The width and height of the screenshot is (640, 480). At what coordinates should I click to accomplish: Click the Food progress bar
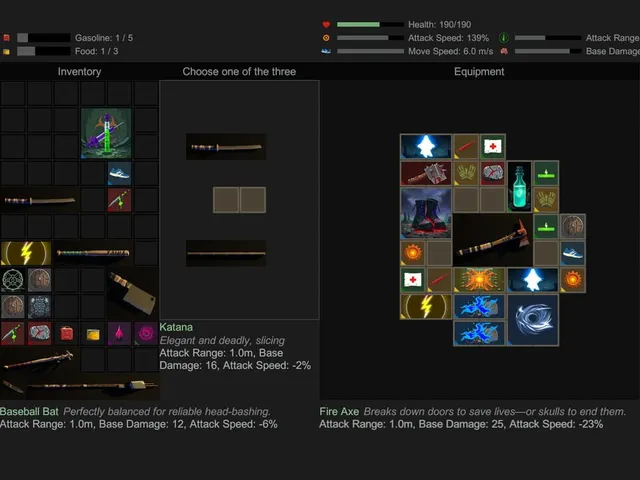pyautogui.click(x=44, y=51)
